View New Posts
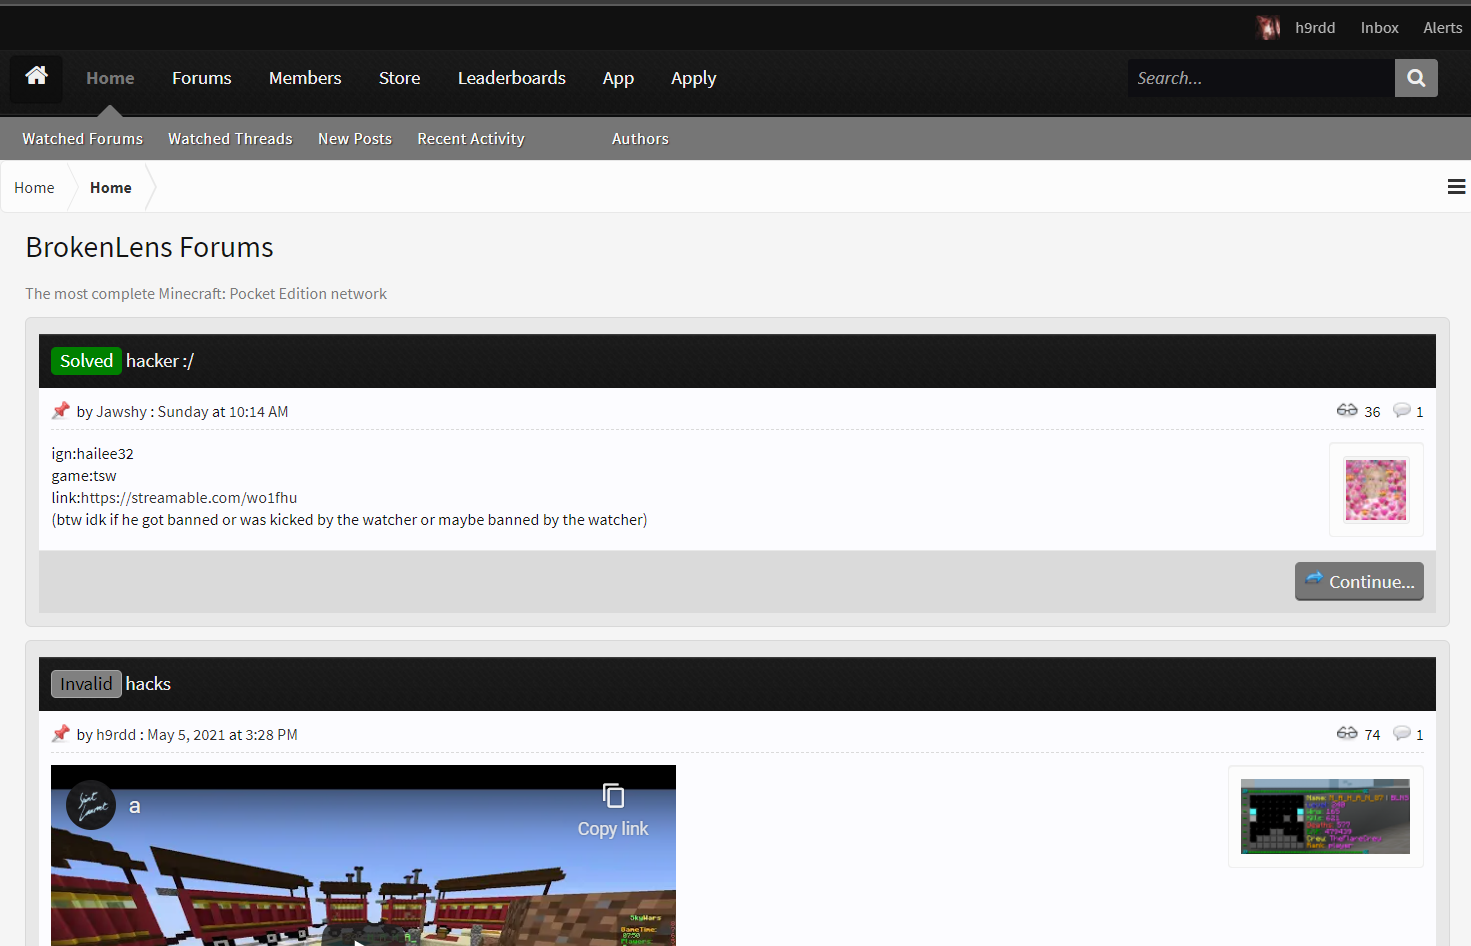This screenshot has height=946, width=1471. tap(355, 139)
